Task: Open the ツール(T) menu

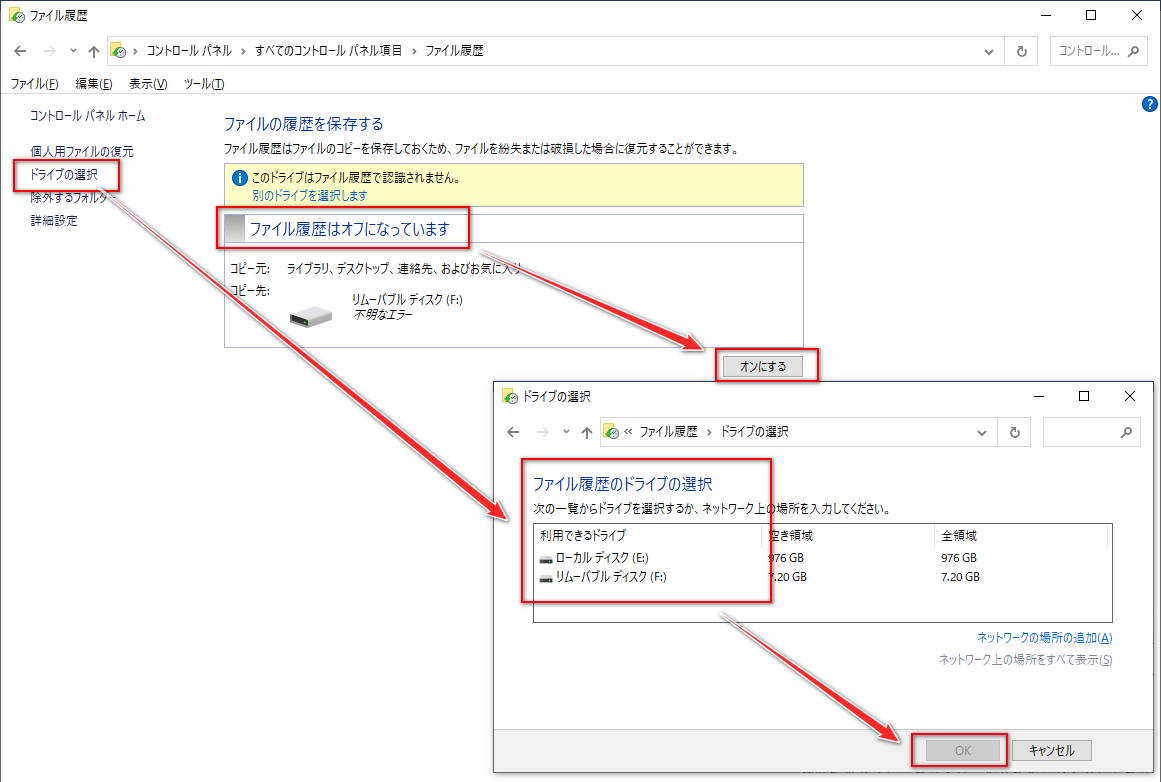Action: [203, 83]
